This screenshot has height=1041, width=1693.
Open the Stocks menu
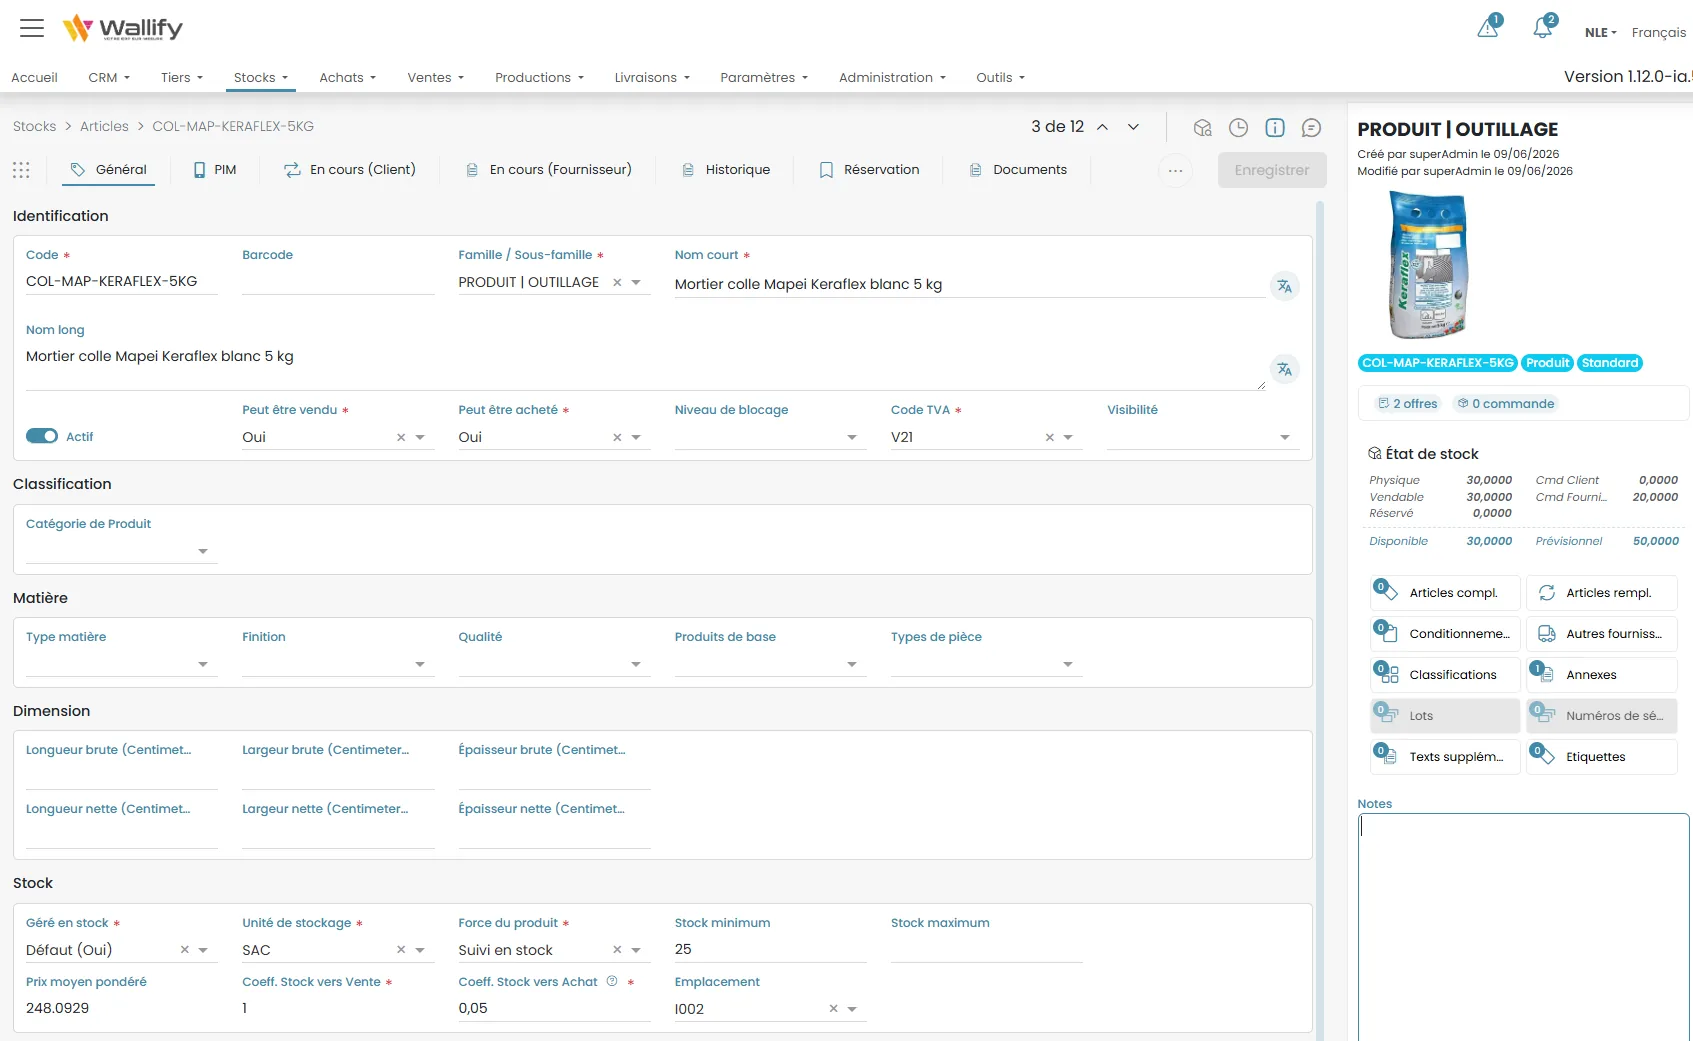pos(260,77)
